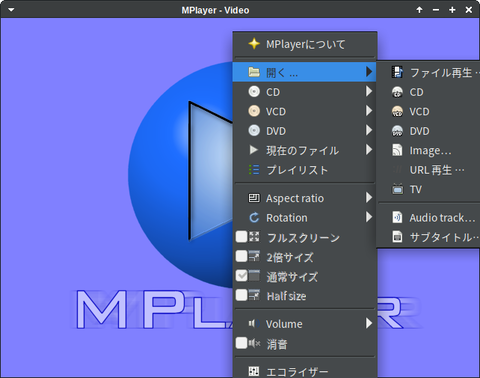480x378 pixels.
Task: Click the ファイル再生 file icon in submenu
Action: [x=397, y=72]
